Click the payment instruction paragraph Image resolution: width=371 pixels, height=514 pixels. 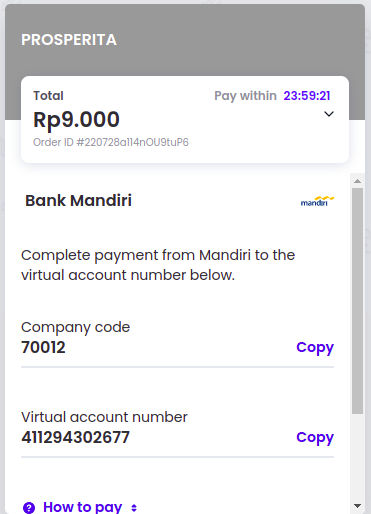pyautogui.click(x=158, y=265)
